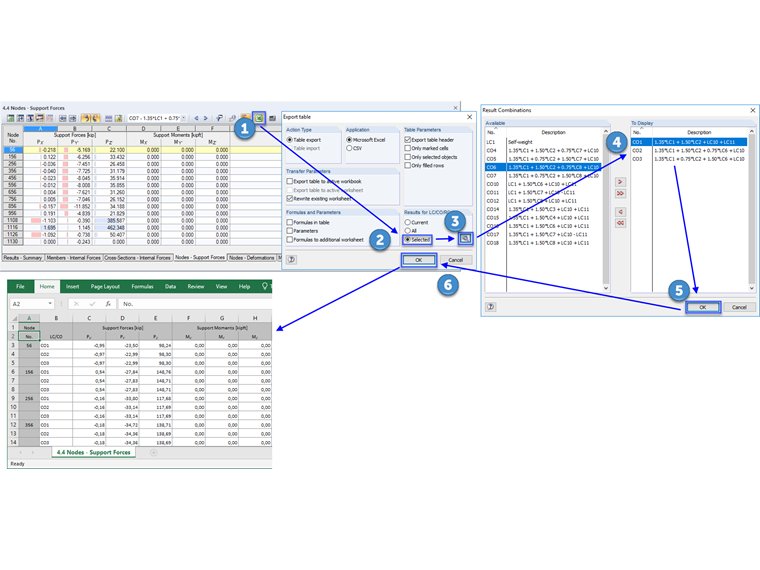Viewport: 760px width, 570px height.
Task: Open Excel Data tab
Action: (170, 286)
